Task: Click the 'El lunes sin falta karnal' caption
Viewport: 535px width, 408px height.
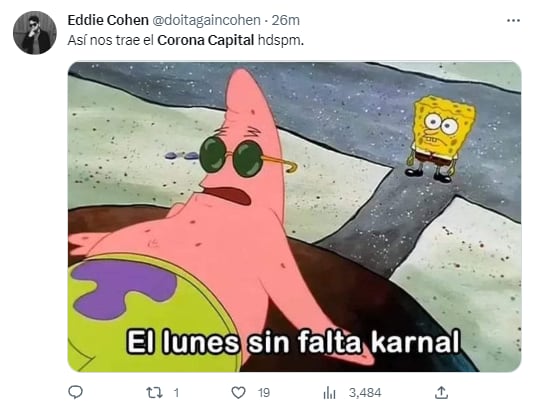Action: [293, 341]
